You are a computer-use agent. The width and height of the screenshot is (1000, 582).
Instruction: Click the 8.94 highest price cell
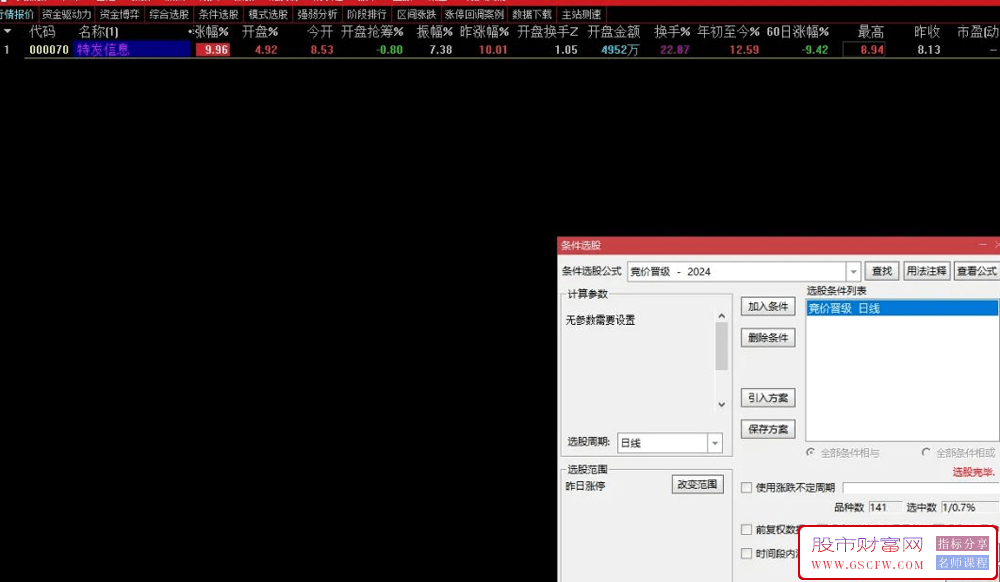(x=864, y=50)
